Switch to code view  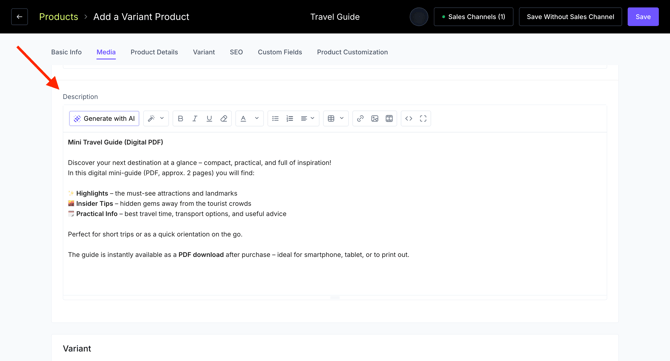coord(408,118)
